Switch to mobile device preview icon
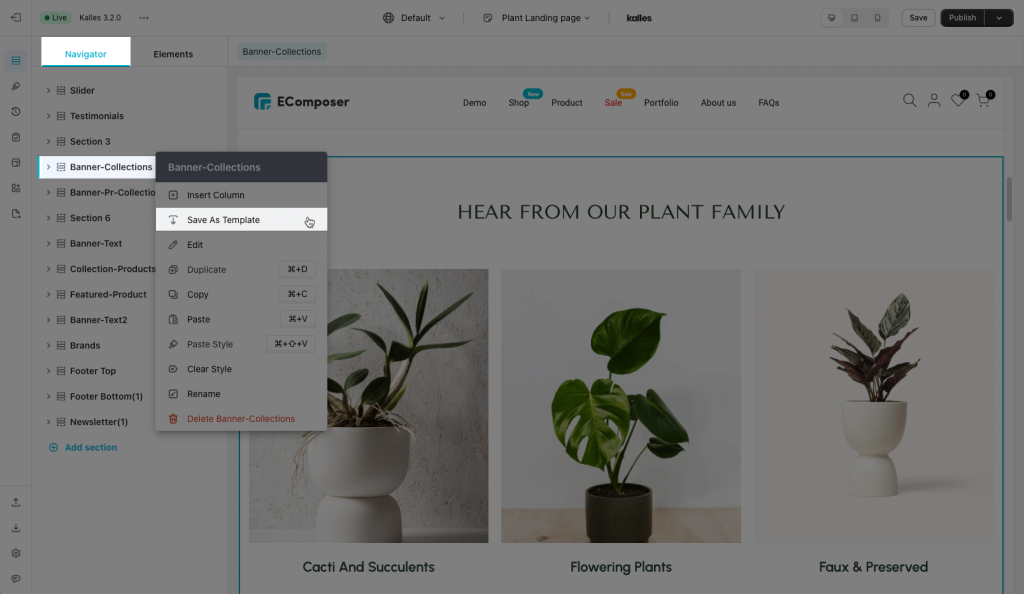This screenshot has height=594, width=1024. click(x=877, y=18)
